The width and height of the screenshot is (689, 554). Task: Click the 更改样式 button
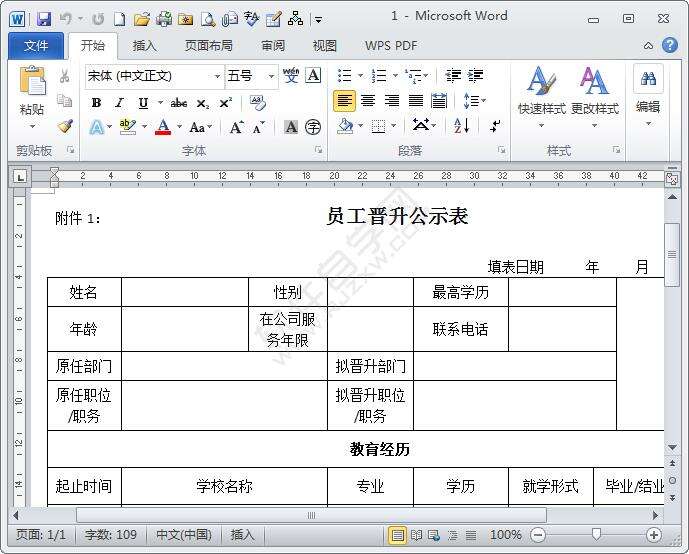(x=595, y=97)
